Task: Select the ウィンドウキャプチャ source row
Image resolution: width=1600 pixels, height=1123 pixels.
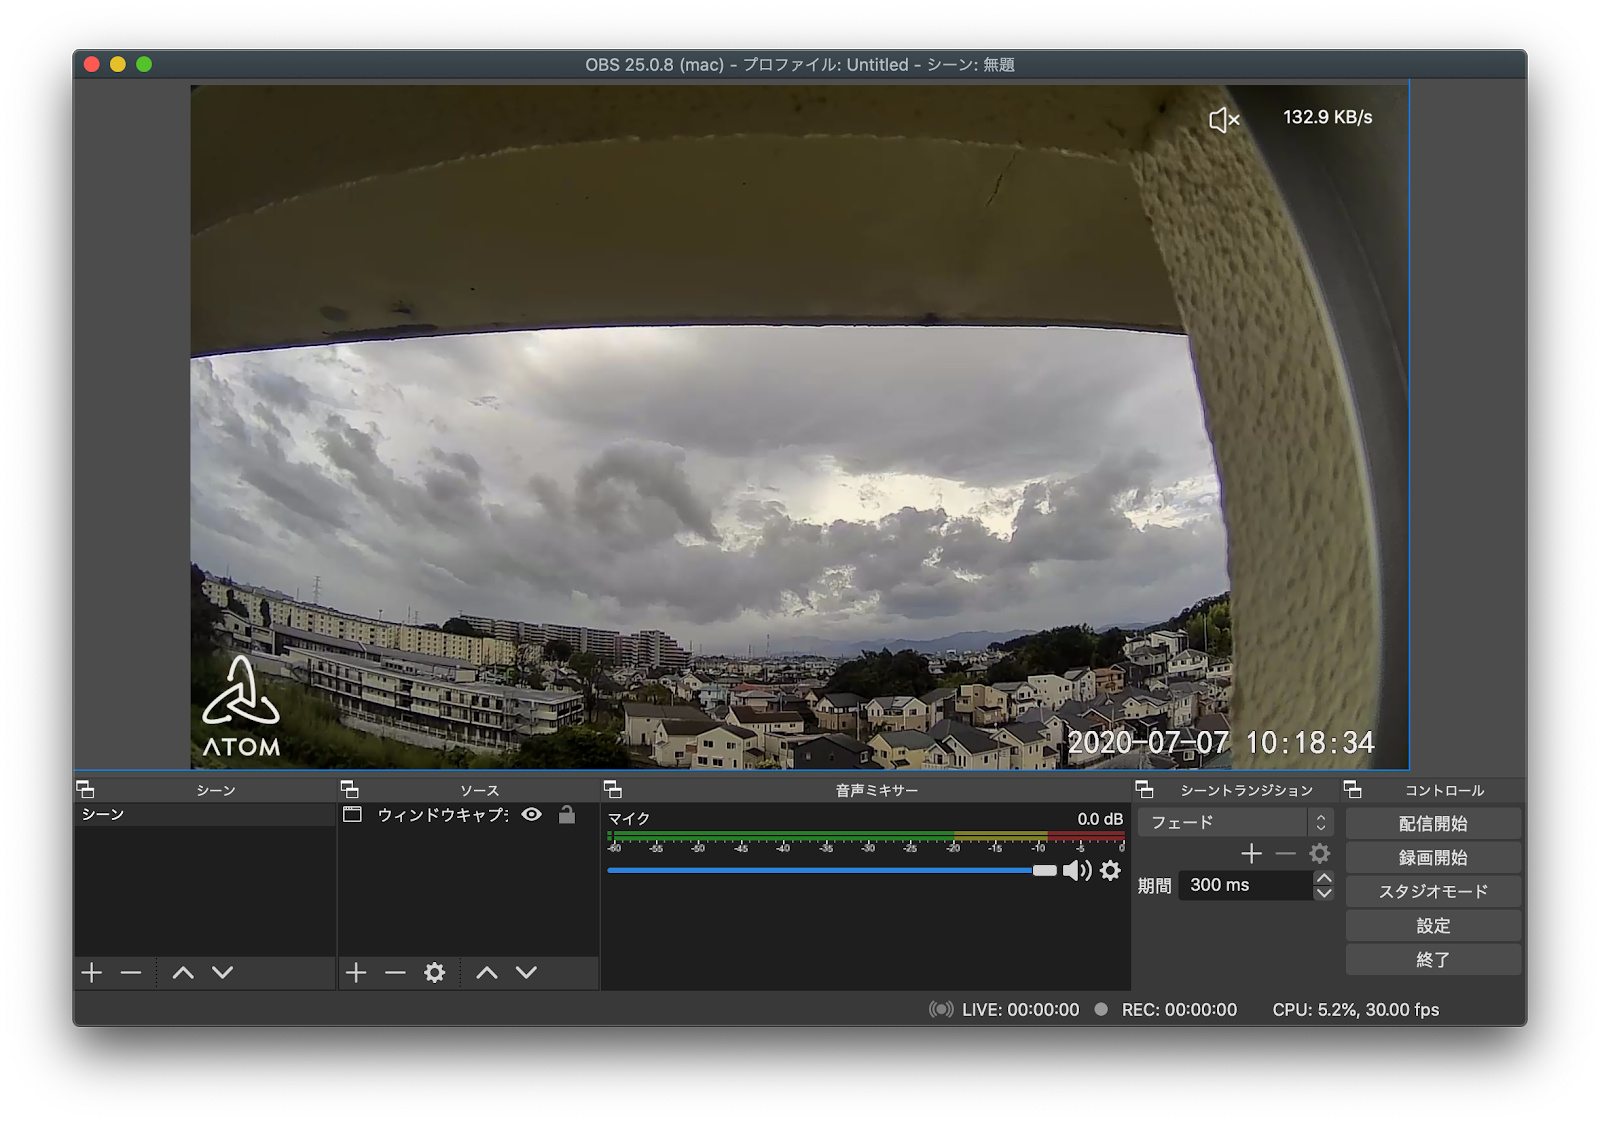Action: pos(468,814)
